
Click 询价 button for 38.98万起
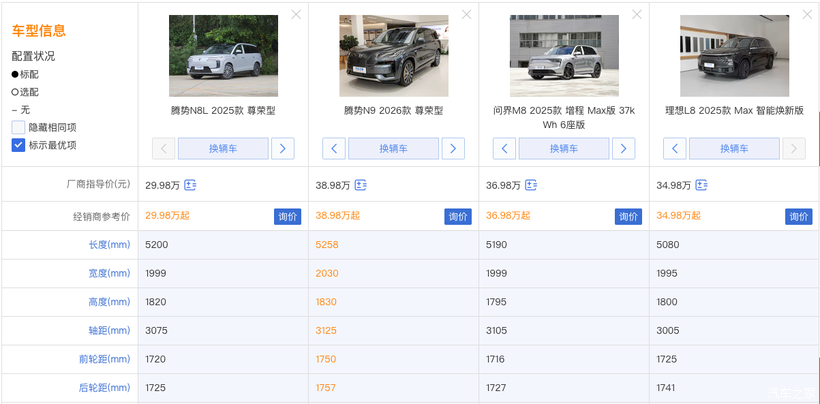tap(458, 216)
